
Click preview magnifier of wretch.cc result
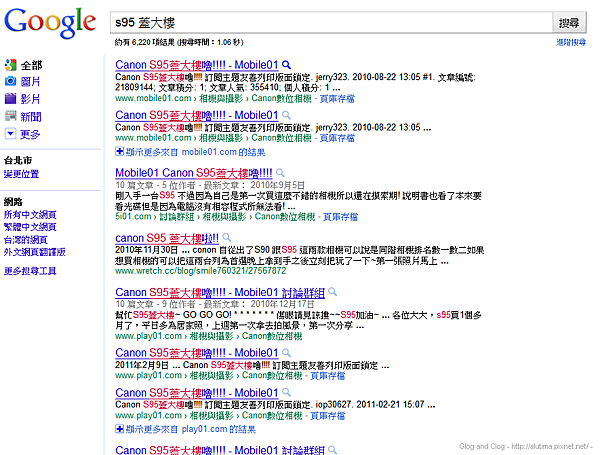[227, 238]
